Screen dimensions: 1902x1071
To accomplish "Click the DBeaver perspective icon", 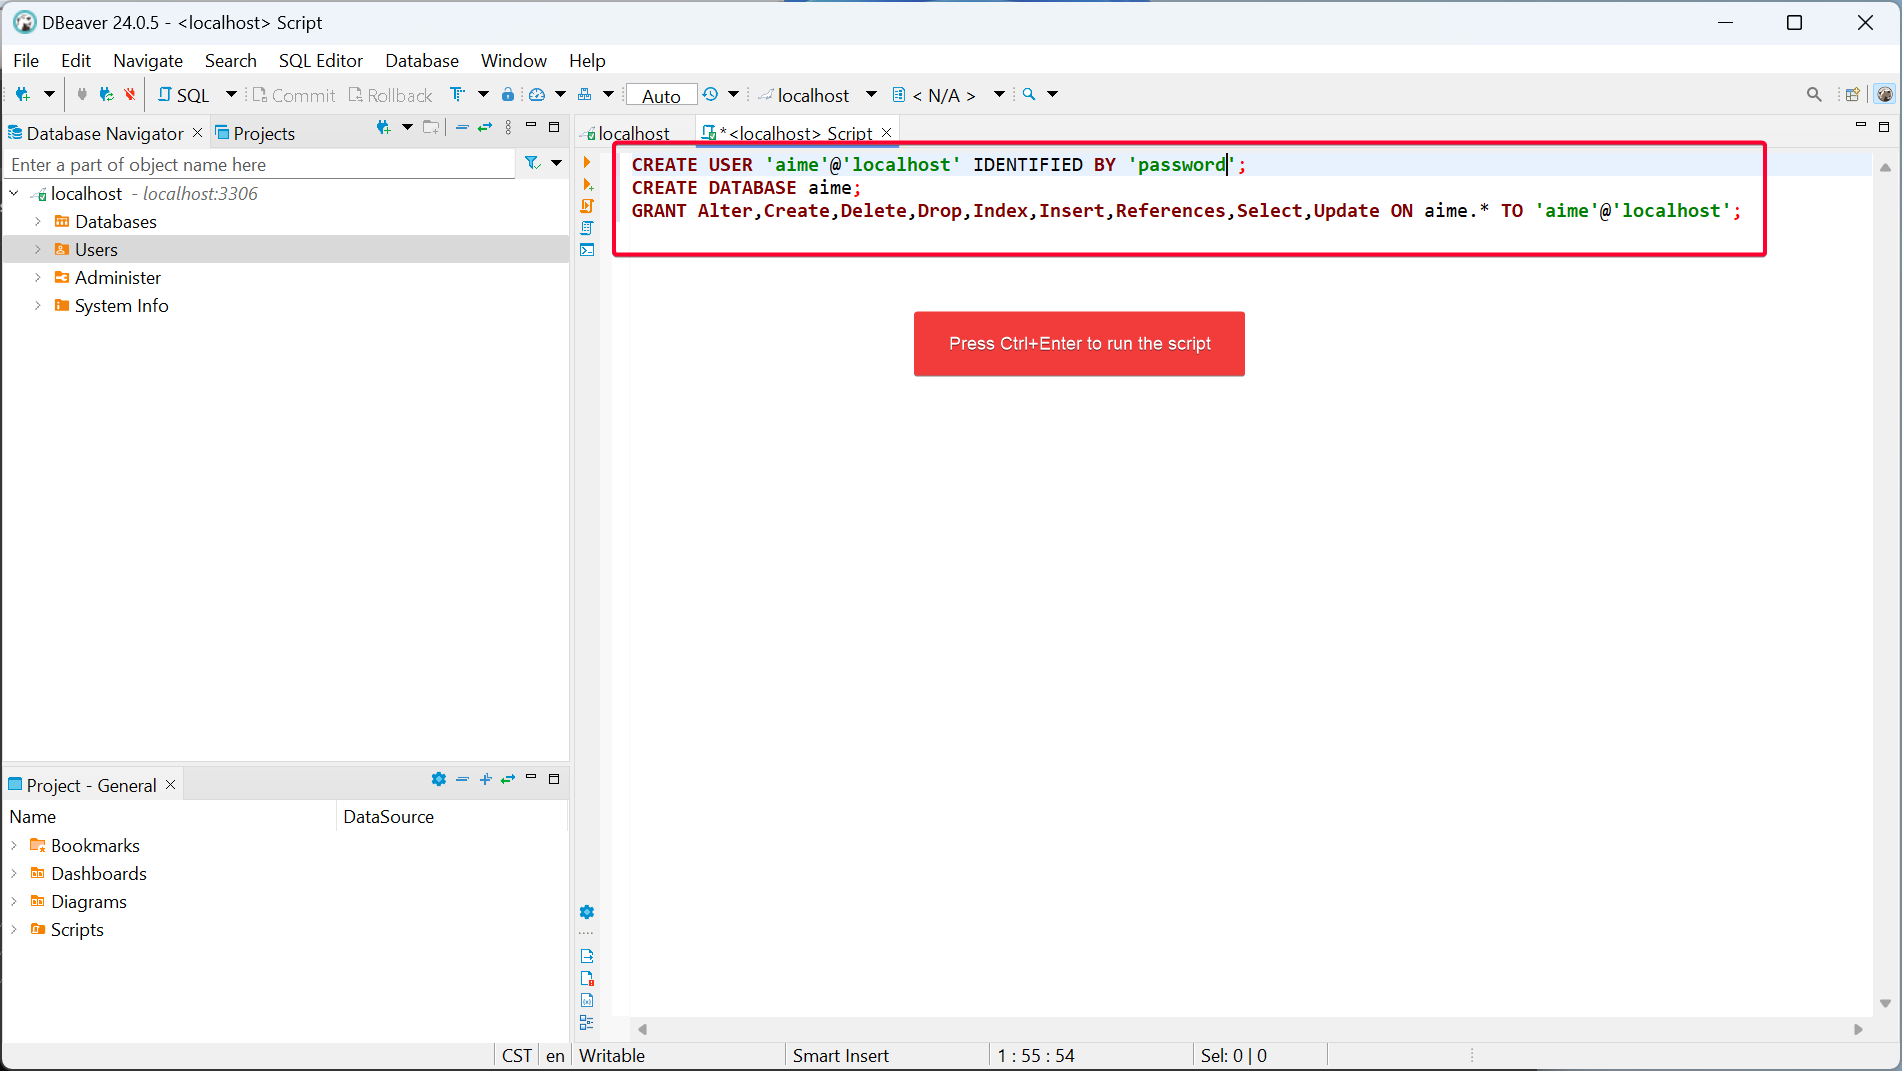I will (1884, 94).
